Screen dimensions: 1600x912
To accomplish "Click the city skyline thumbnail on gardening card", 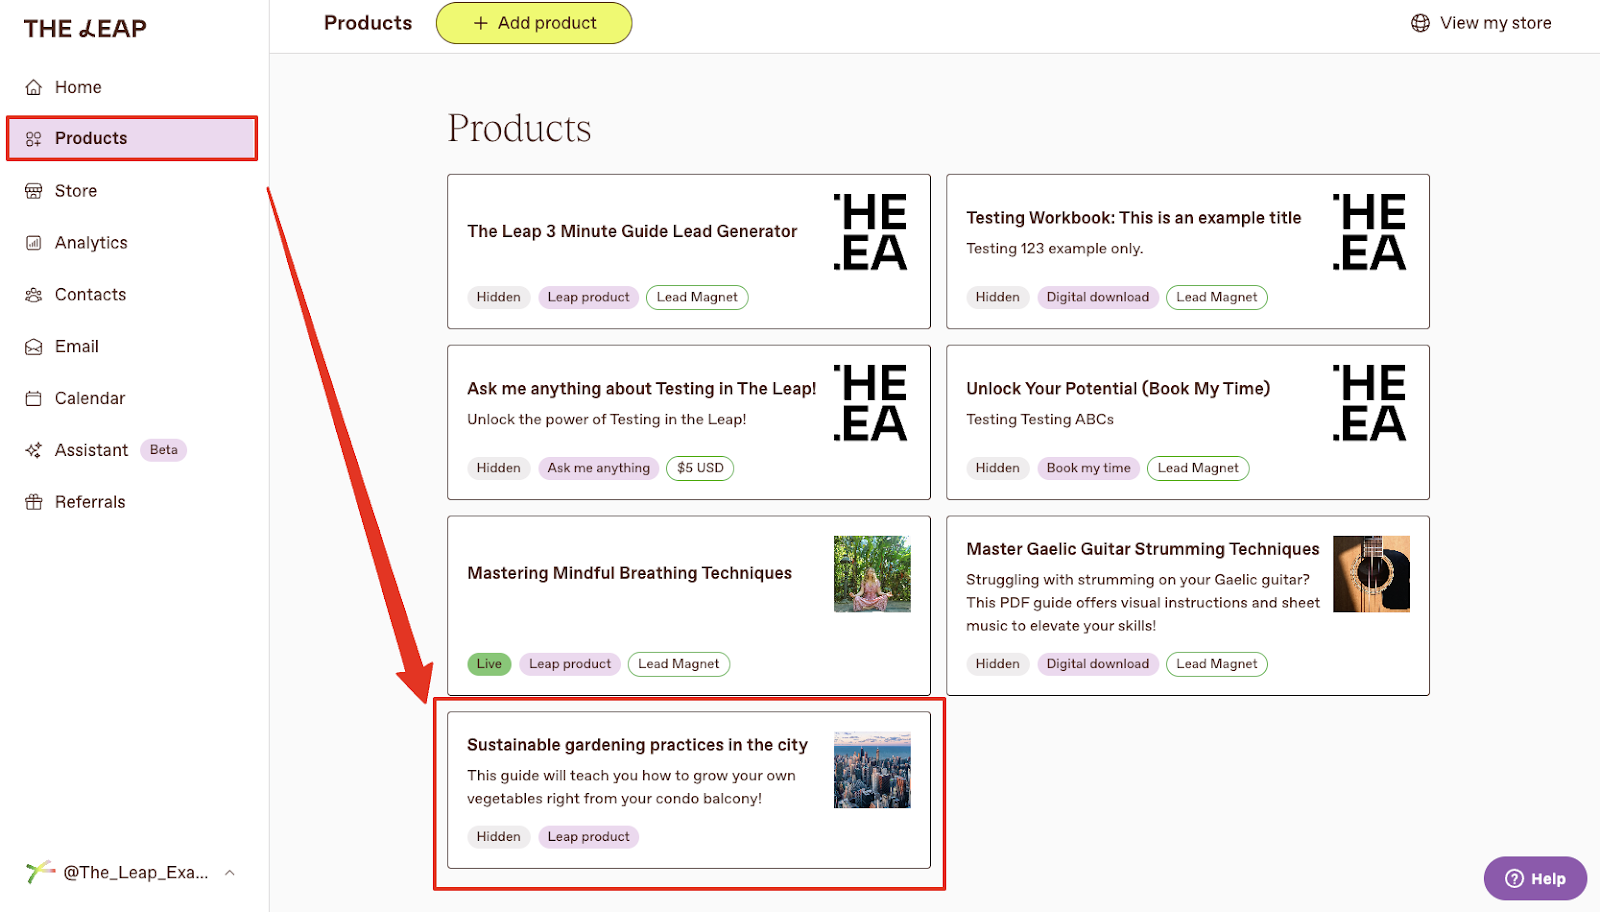I will (871, 769).
